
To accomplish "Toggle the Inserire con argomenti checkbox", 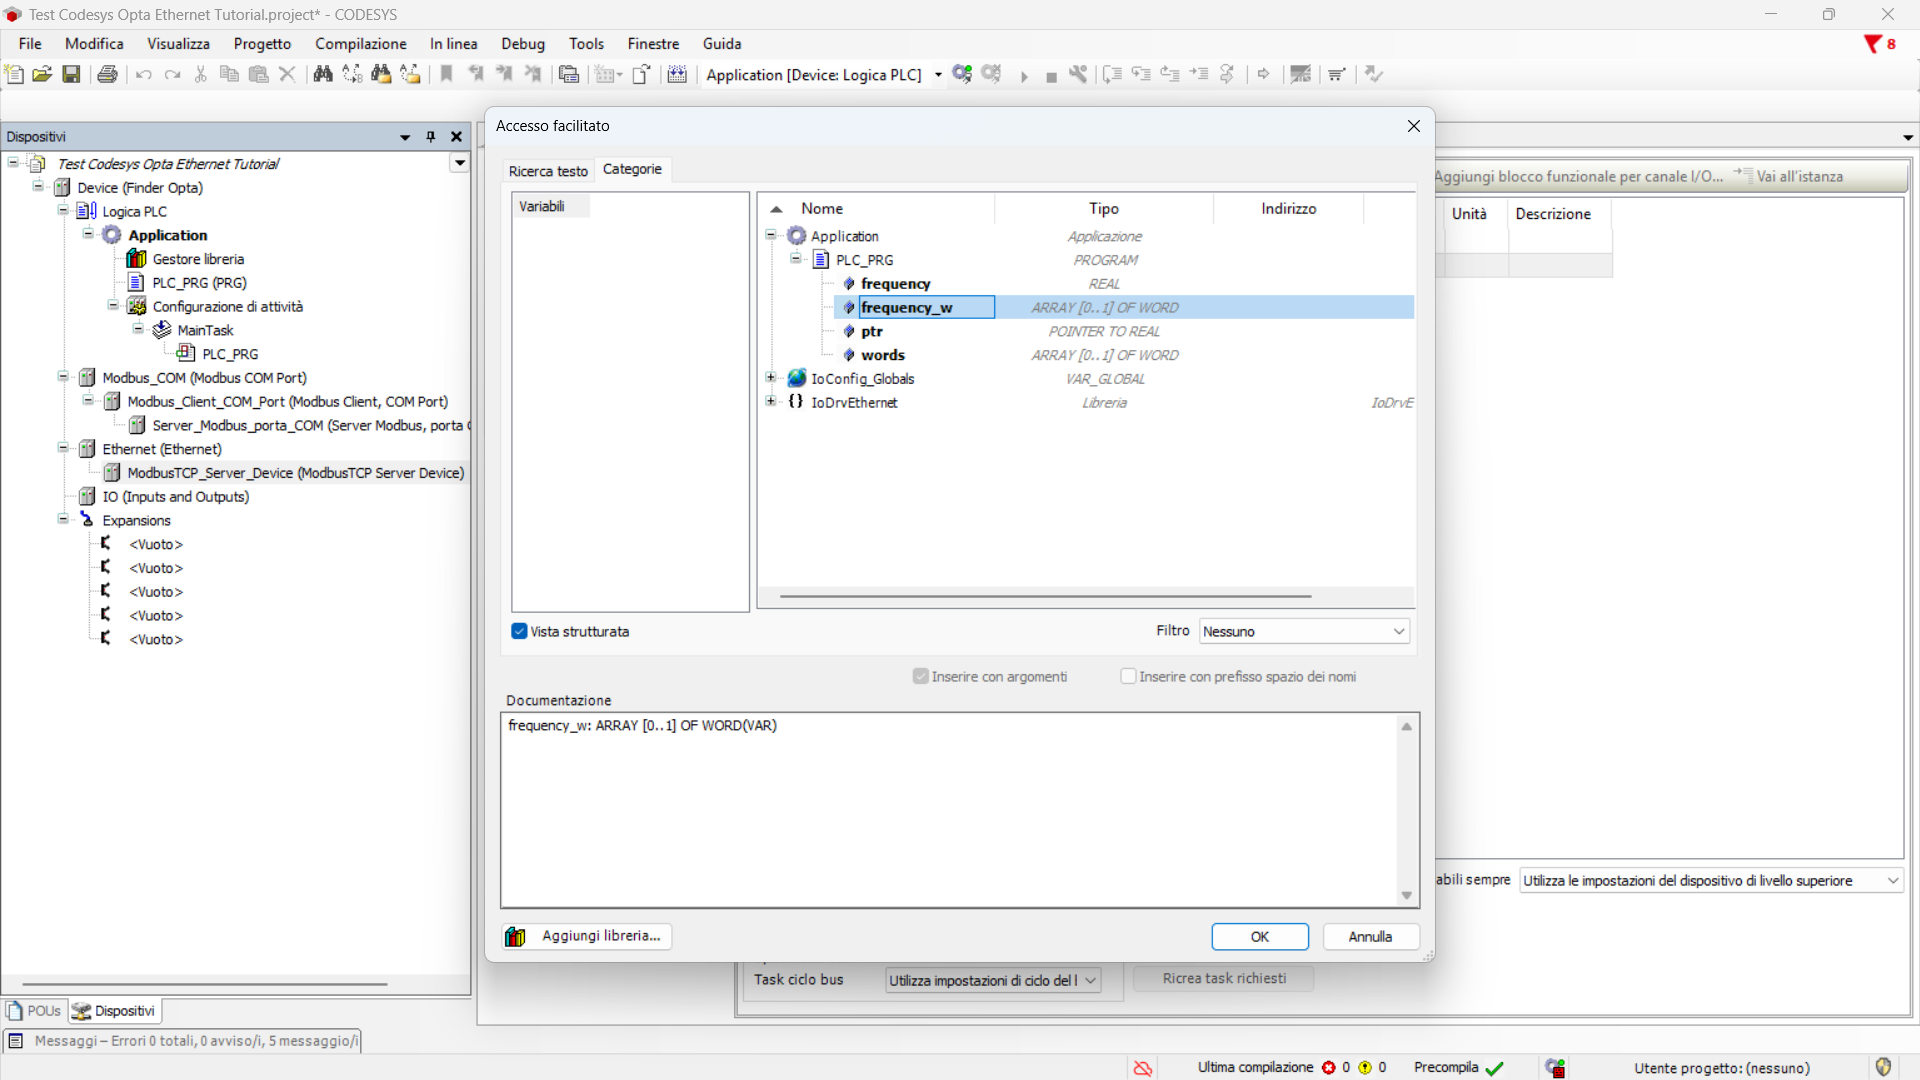I will click(x=920, y=677).
